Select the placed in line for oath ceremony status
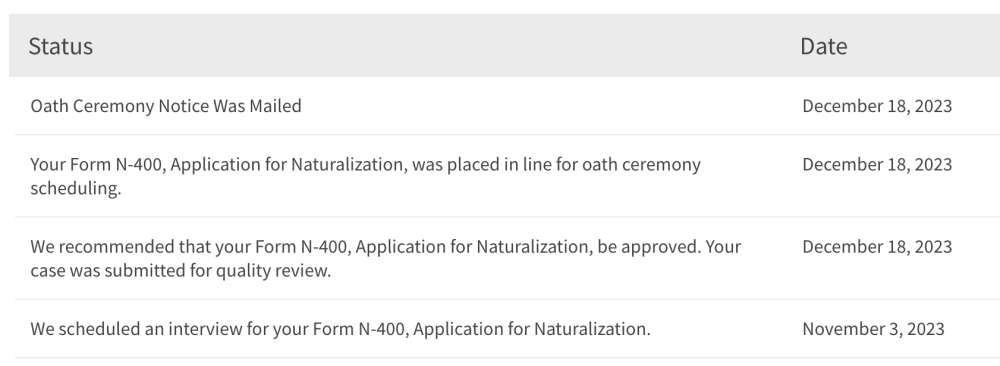This screenshot has height=366, width=1000. (365, 176)
